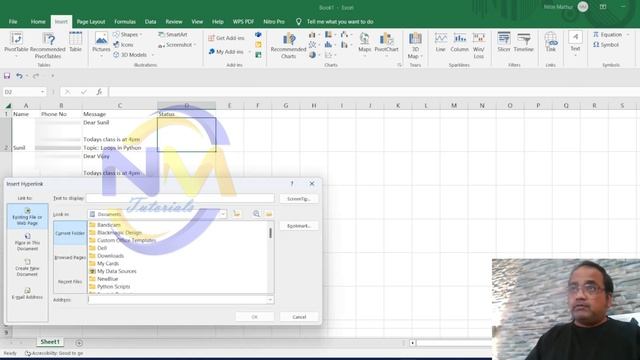Image resolution: width=640 pixels, height=360 pixels.
Task: Cancel the Insert Hyperlink dialog
Action: click(299, 317)
